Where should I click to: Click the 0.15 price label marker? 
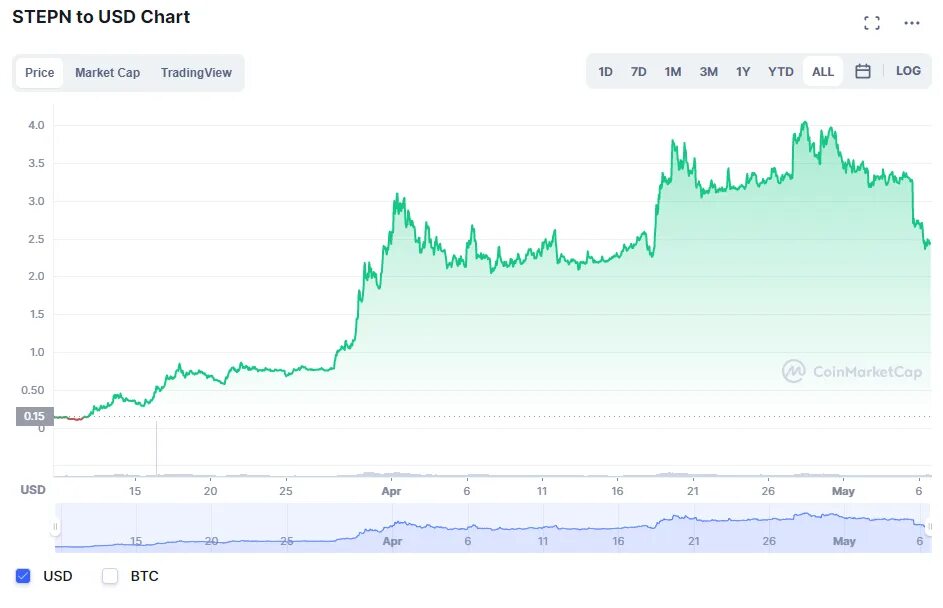click(x=34, y=416)
